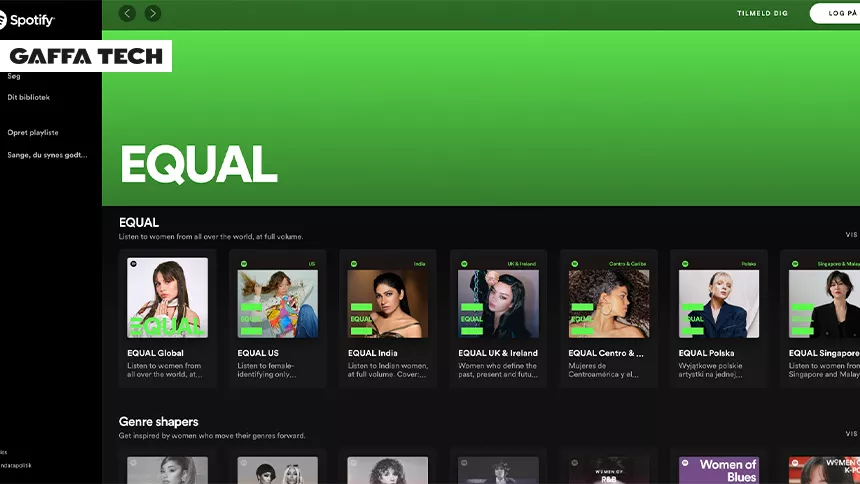
Task: Click the Genre shapers section heading
Action: click(159, 421)
